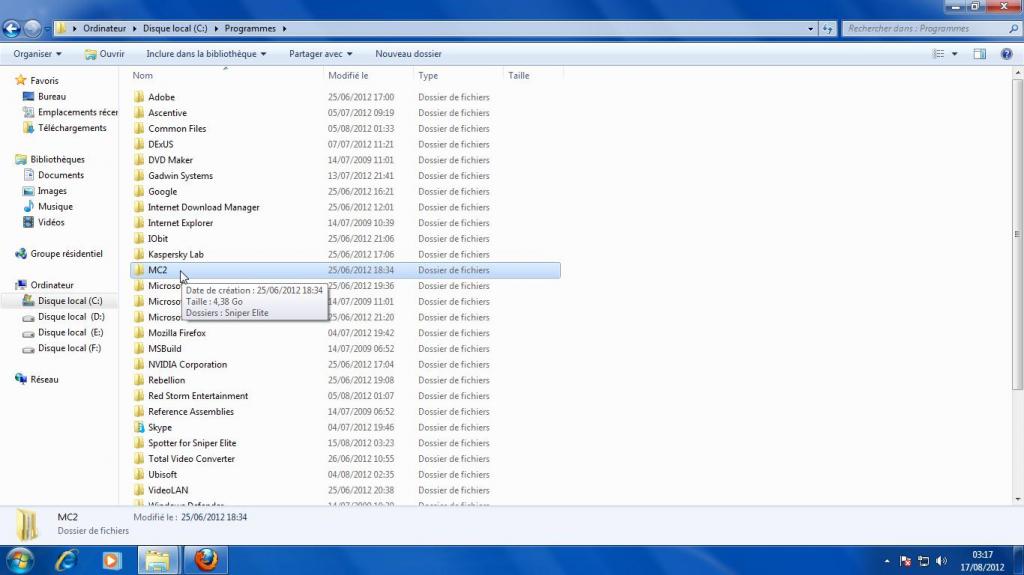Image resolution: width=1024 pixels, height=575 pixels.
Task: Select Disque local (E:) drive
Action: point(71,333)
